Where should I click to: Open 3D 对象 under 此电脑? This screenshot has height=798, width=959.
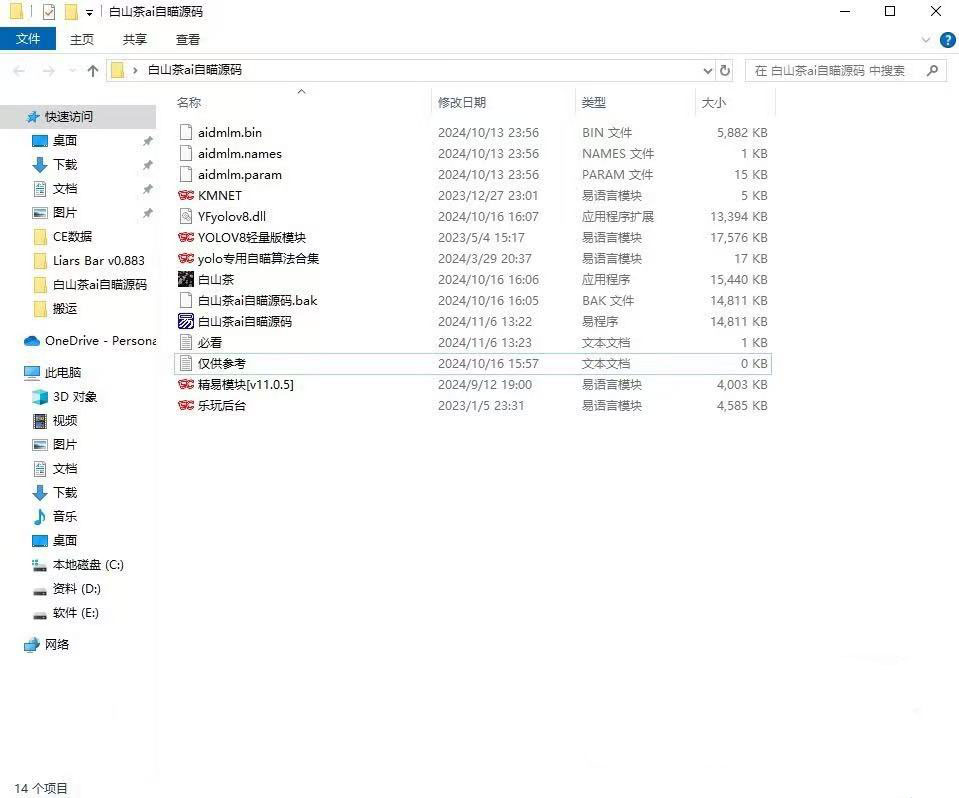[75, 397]
